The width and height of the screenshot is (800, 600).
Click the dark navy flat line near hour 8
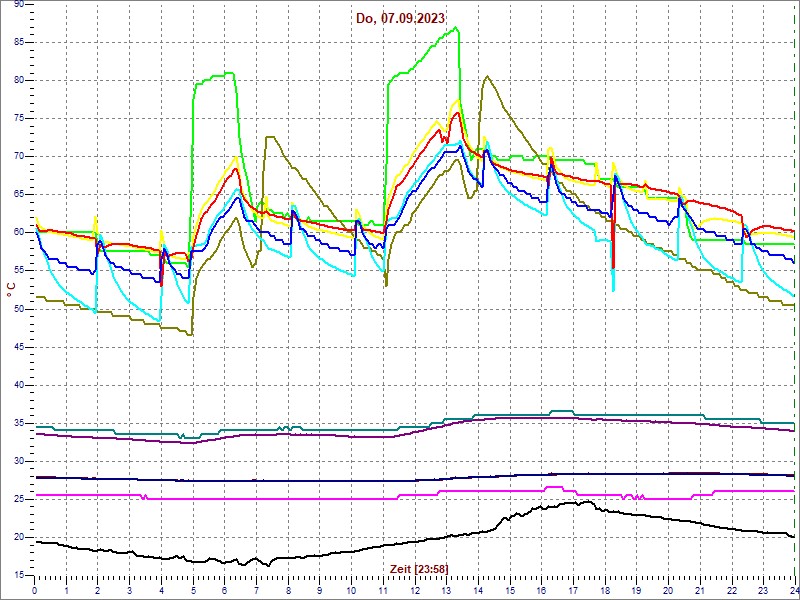(x=288, y=481)
